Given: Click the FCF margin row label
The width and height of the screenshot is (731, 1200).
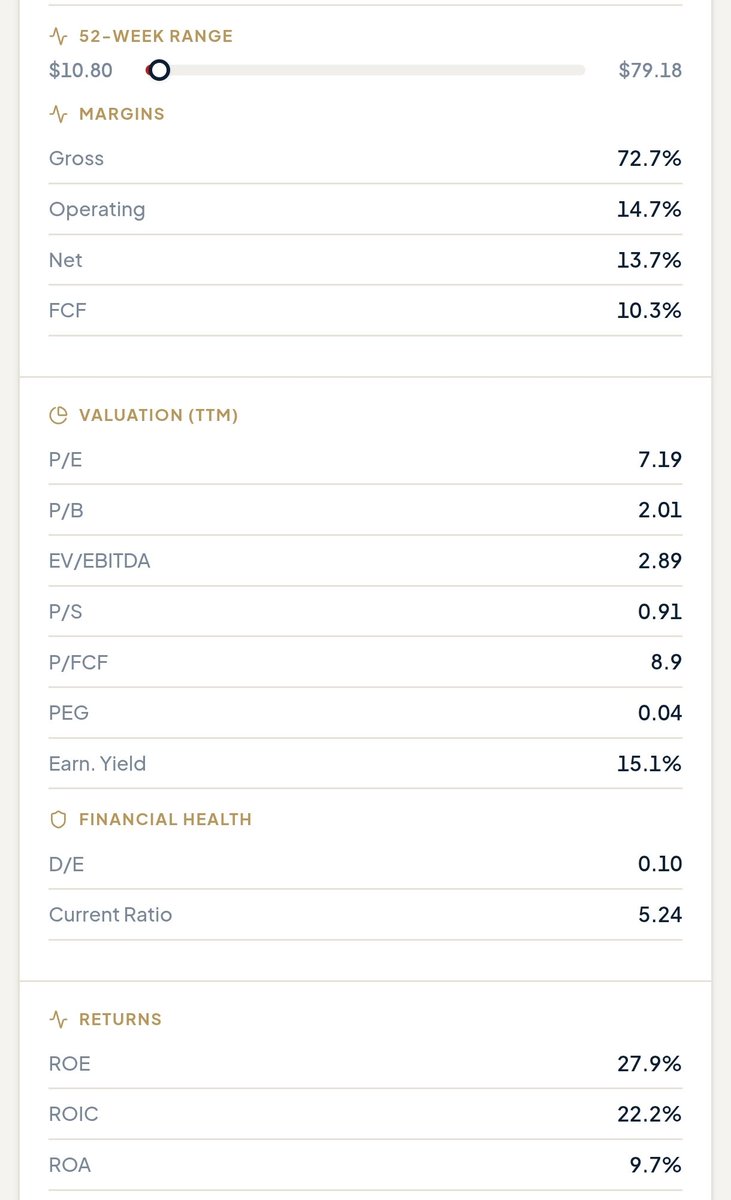Looking at the screenshot, I should click(x=68, y=310).
